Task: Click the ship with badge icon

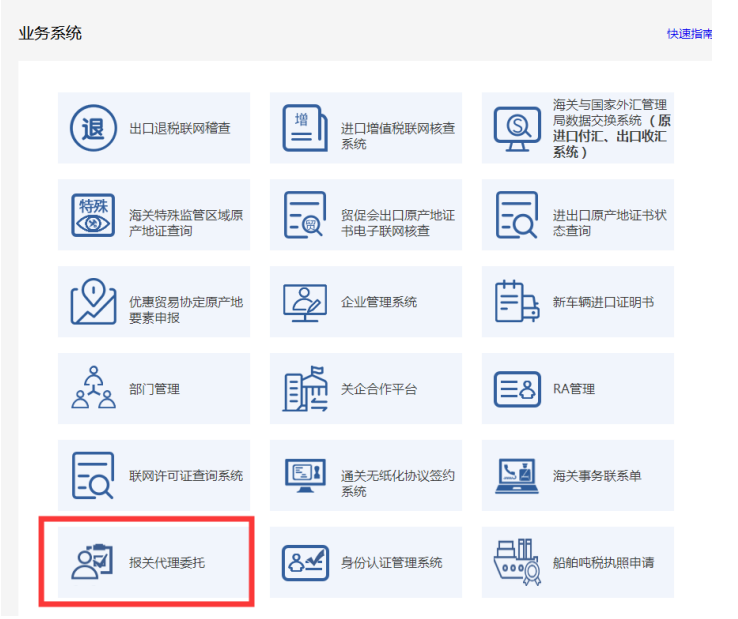Action: 517,562
